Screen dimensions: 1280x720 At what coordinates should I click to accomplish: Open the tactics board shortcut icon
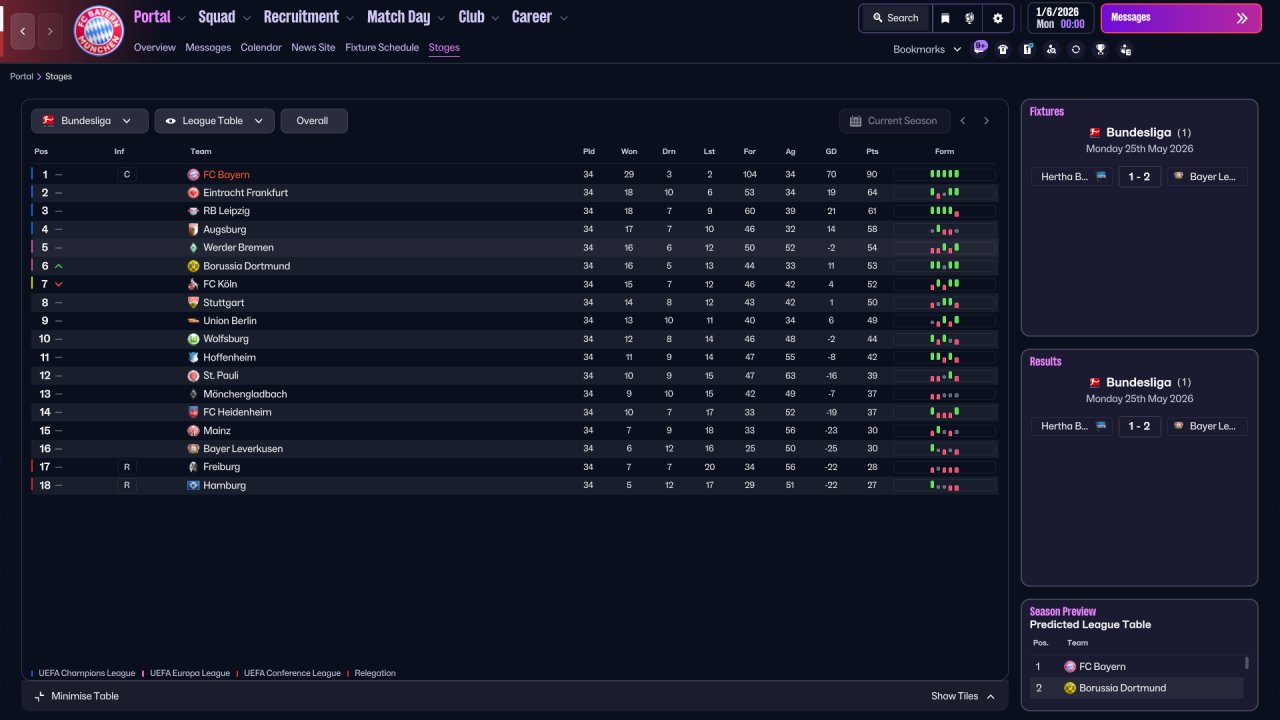(x=1027, y=49)
